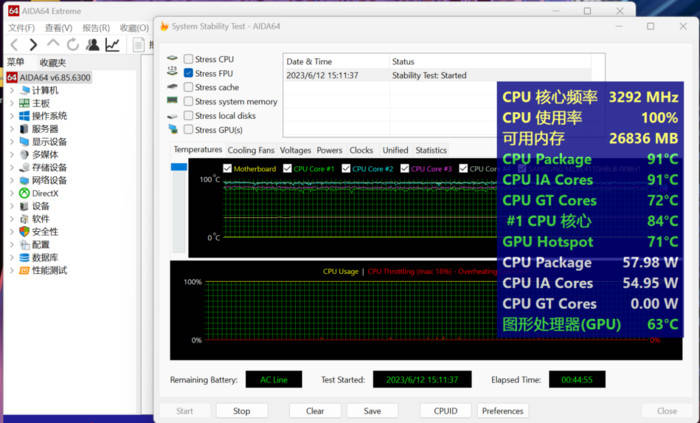
Task: Expand the 操作系统 tree node
Action: pos(12,116)
